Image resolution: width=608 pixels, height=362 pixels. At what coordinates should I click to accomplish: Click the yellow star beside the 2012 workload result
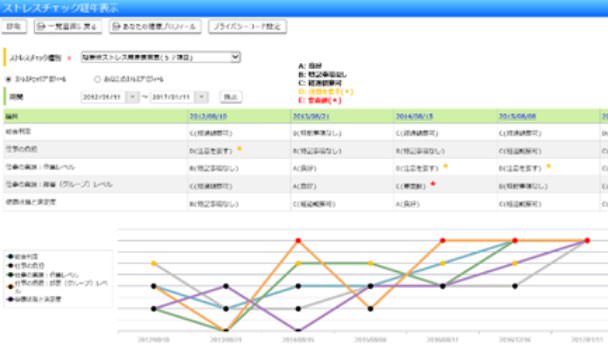(240, 148)
